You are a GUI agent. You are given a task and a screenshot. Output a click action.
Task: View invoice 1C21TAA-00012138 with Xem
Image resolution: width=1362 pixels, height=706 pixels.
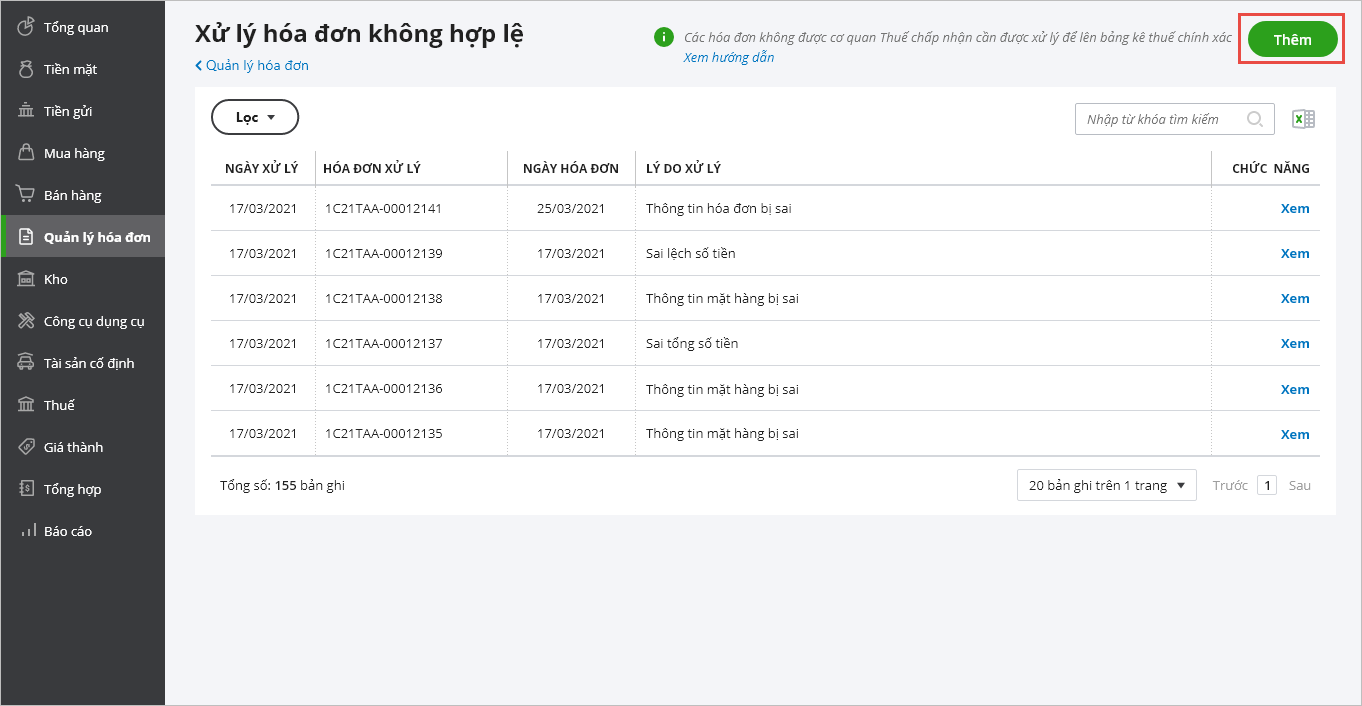(x=1295, y=298)
